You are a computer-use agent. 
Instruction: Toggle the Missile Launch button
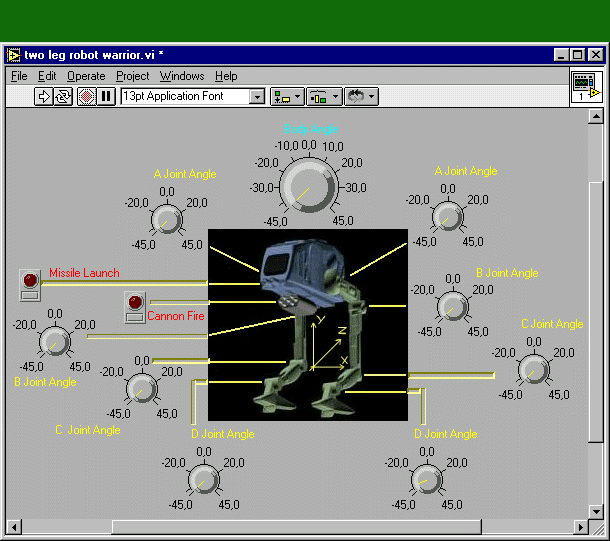click(30, 285)
